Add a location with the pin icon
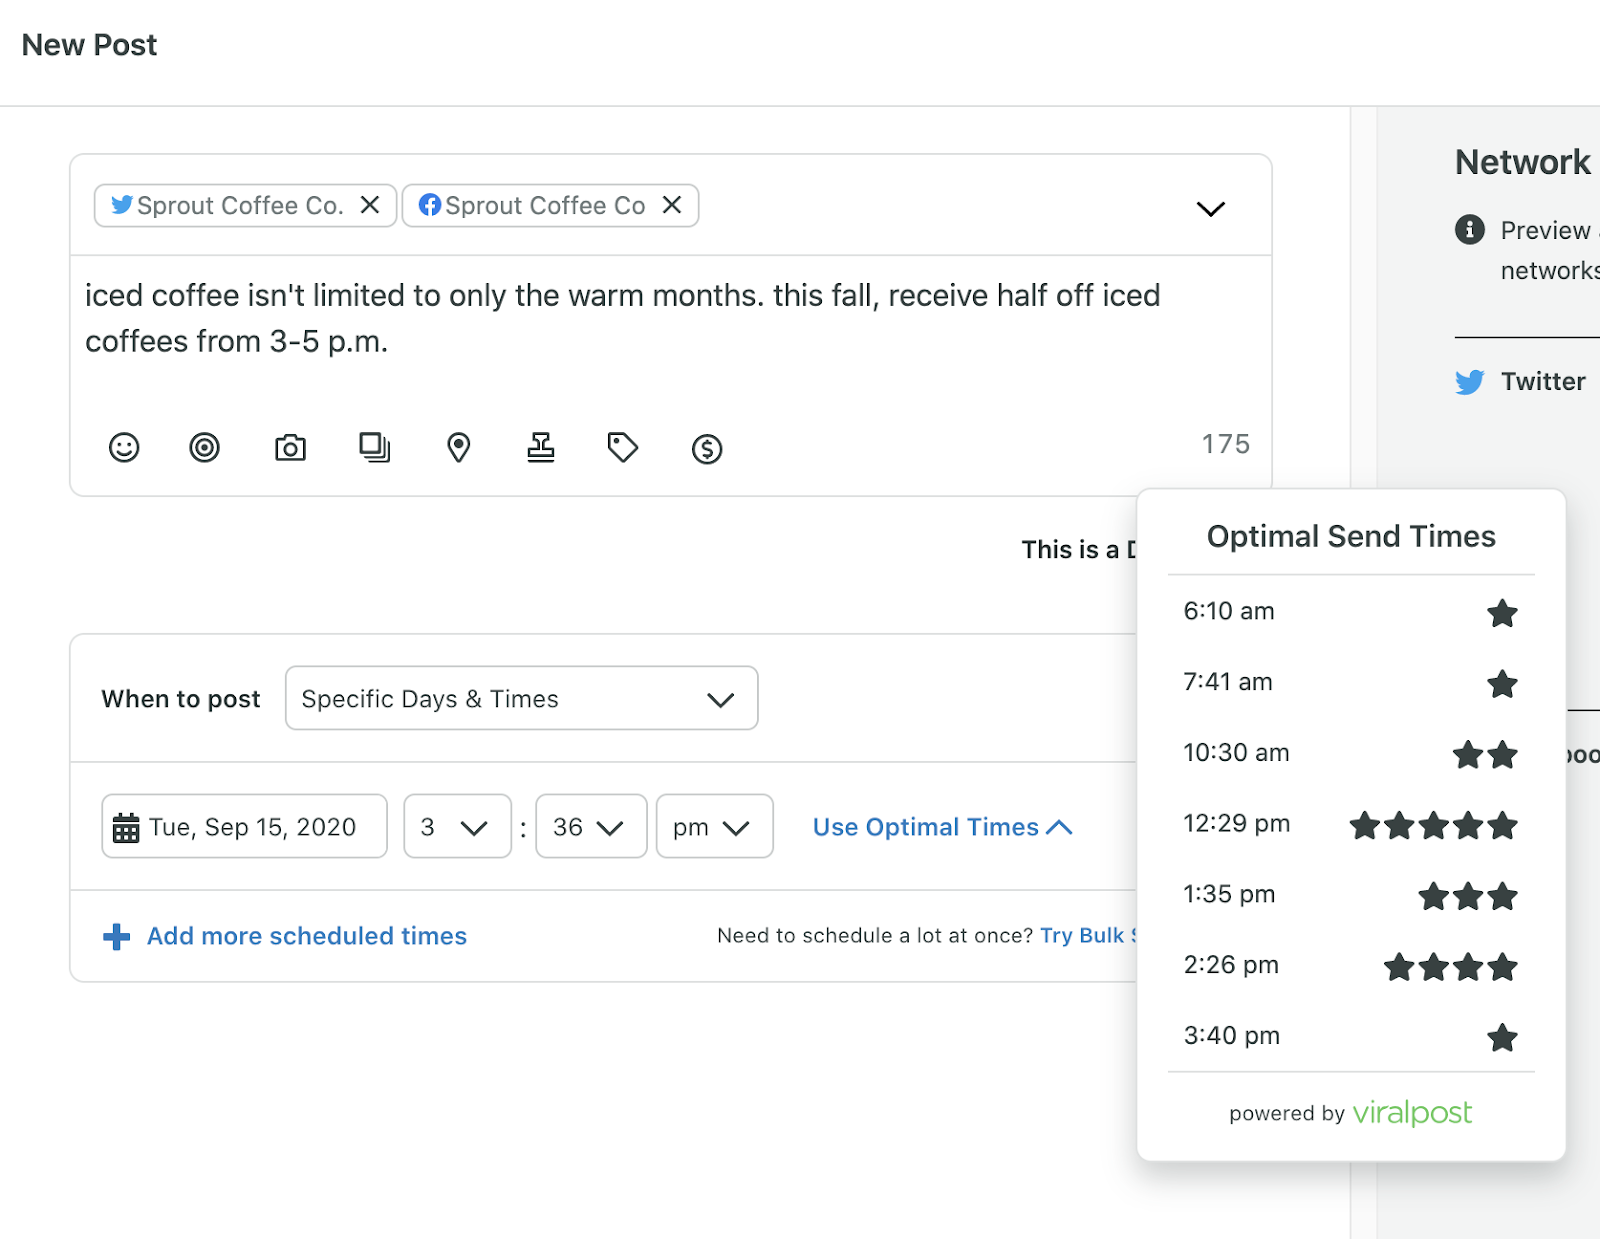1600x1239 pixels. (x=458, y=448)
